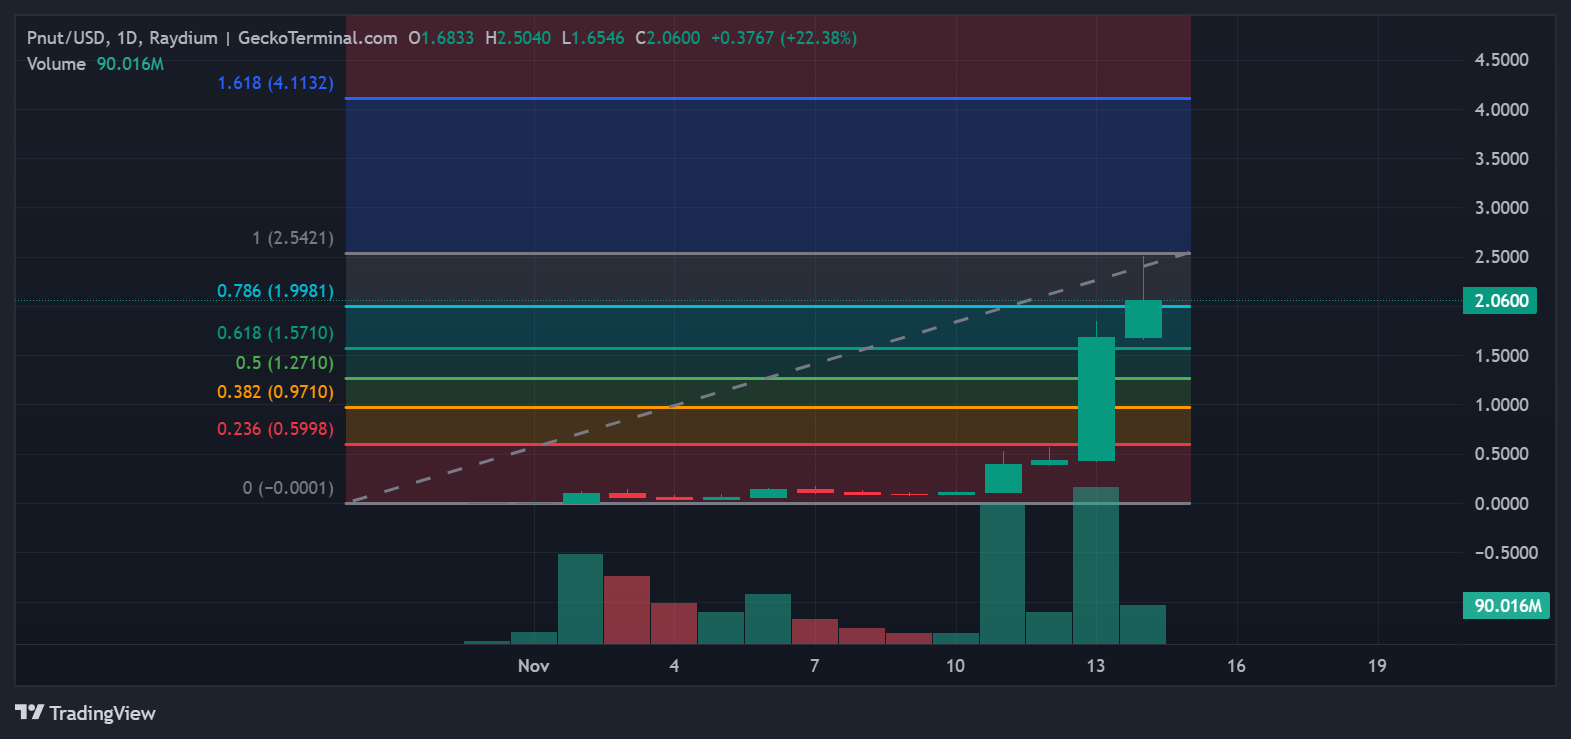Image resolution: width=1571 pixels, height=739 pixels.
Task: Click the Nov date axis label
Action: point(534,666)
